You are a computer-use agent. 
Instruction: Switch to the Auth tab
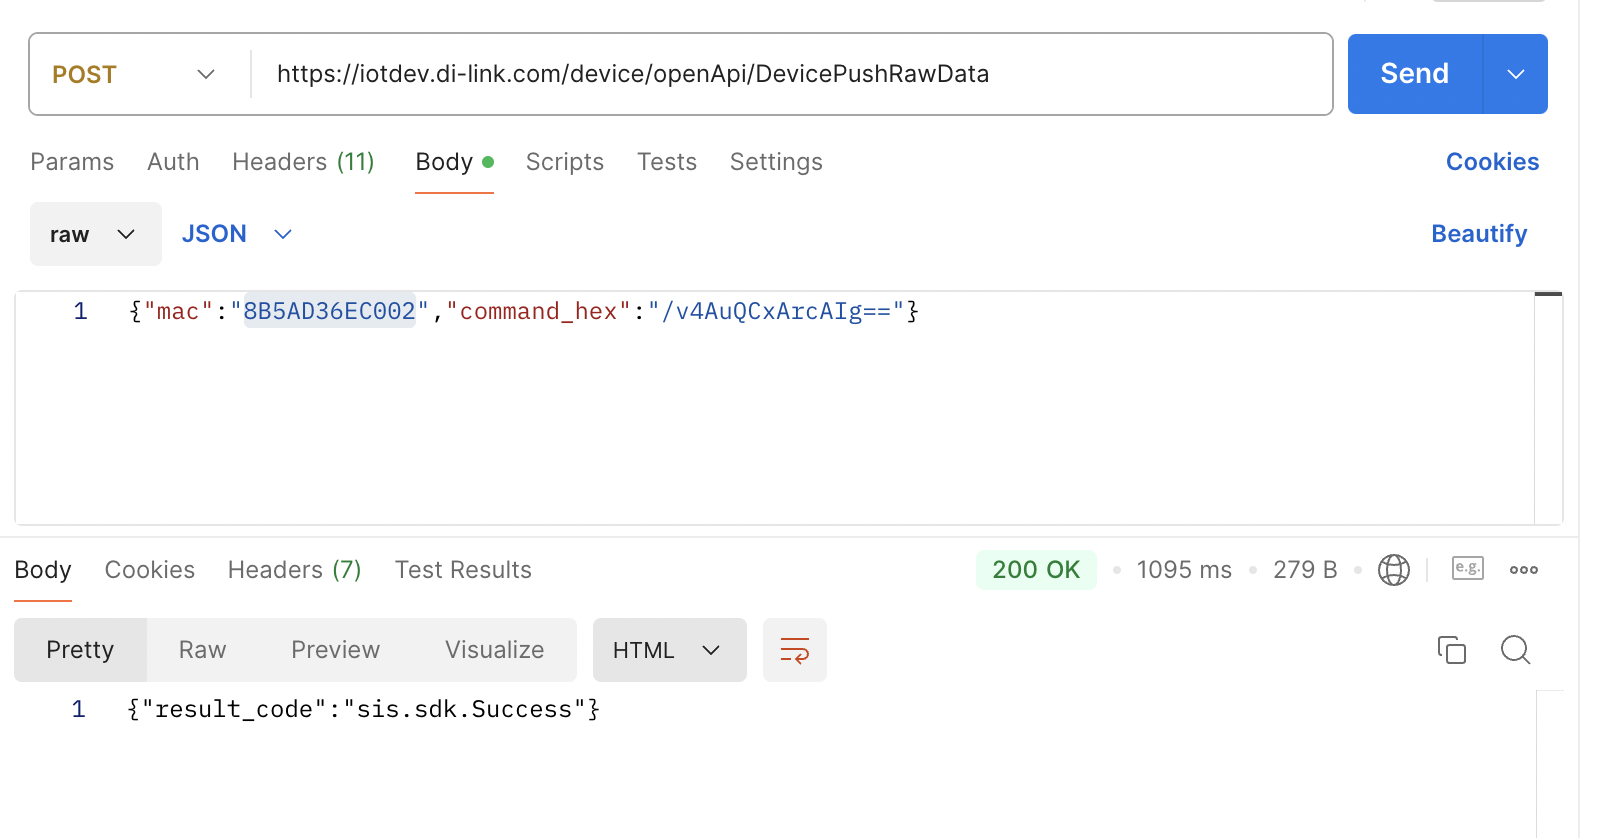pos(173,162)
